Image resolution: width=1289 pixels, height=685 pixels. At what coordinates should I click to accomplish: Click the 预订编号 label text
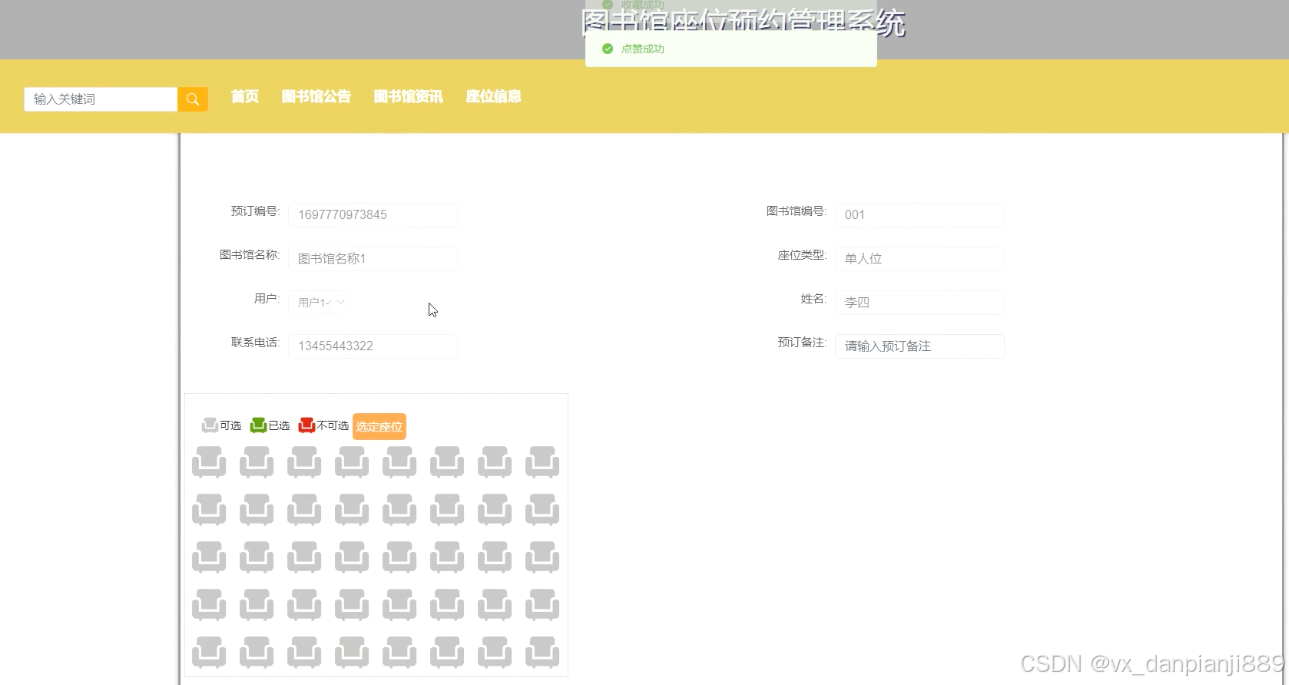pos(255,212)
